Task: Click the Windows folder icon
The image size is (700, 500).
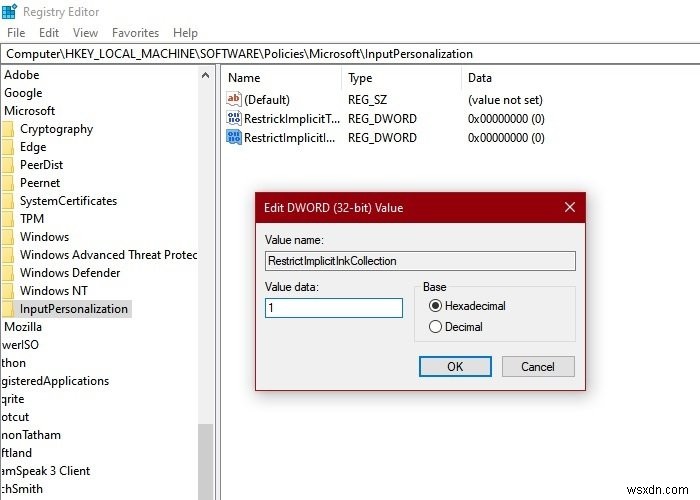Action: point(8,237)
